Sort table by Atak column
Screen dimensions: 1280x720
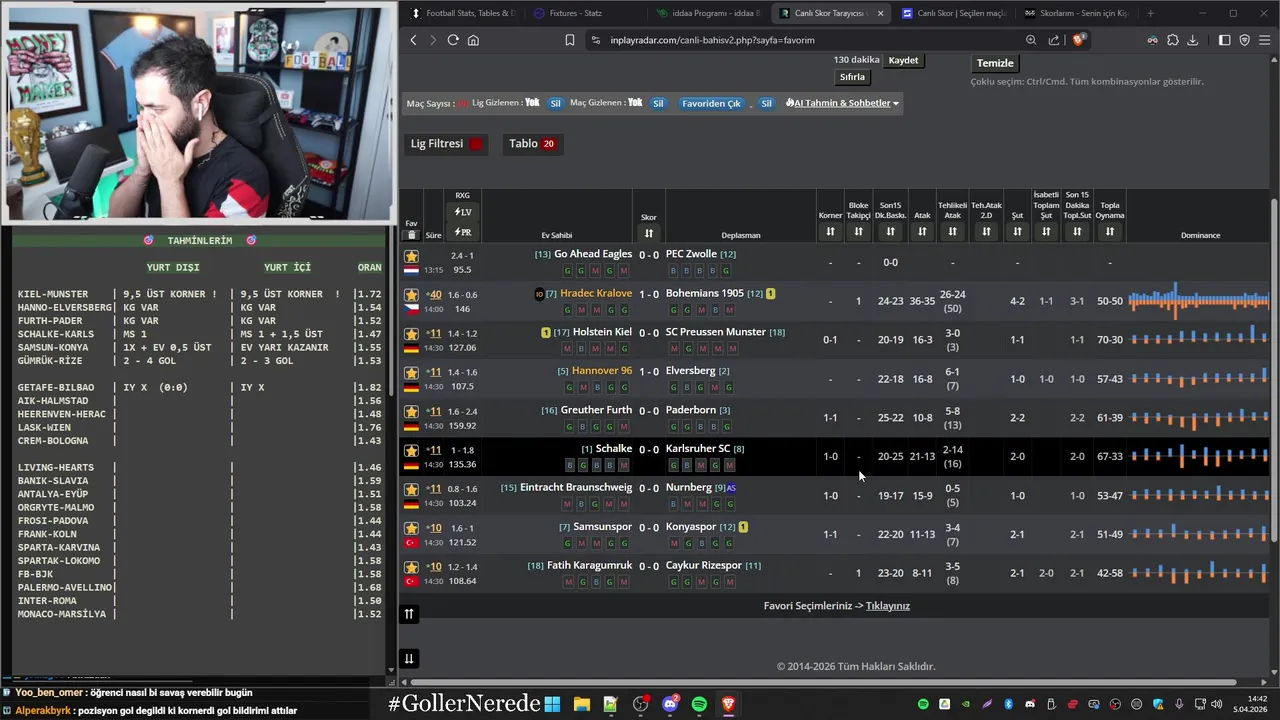(x=922, y=232)
